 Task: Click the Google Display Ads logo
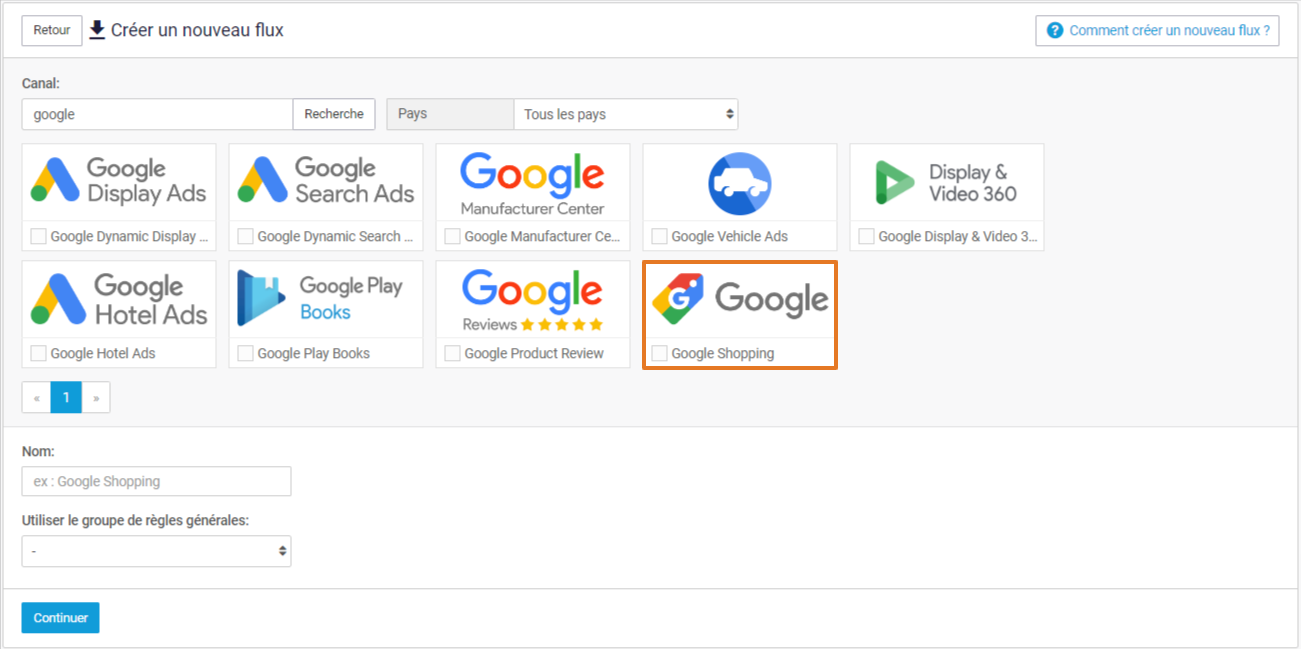click(x=119, y=181)
